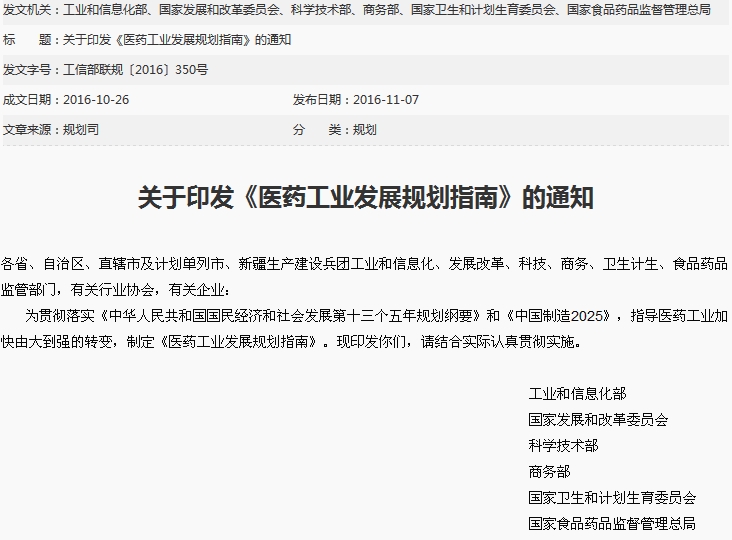Image resolution: width=732 pixels, height=540 pixels.
Task: Click signature 国家卫生和计划生育委员会
Action: pyautogui.click(x=612, y=498)
